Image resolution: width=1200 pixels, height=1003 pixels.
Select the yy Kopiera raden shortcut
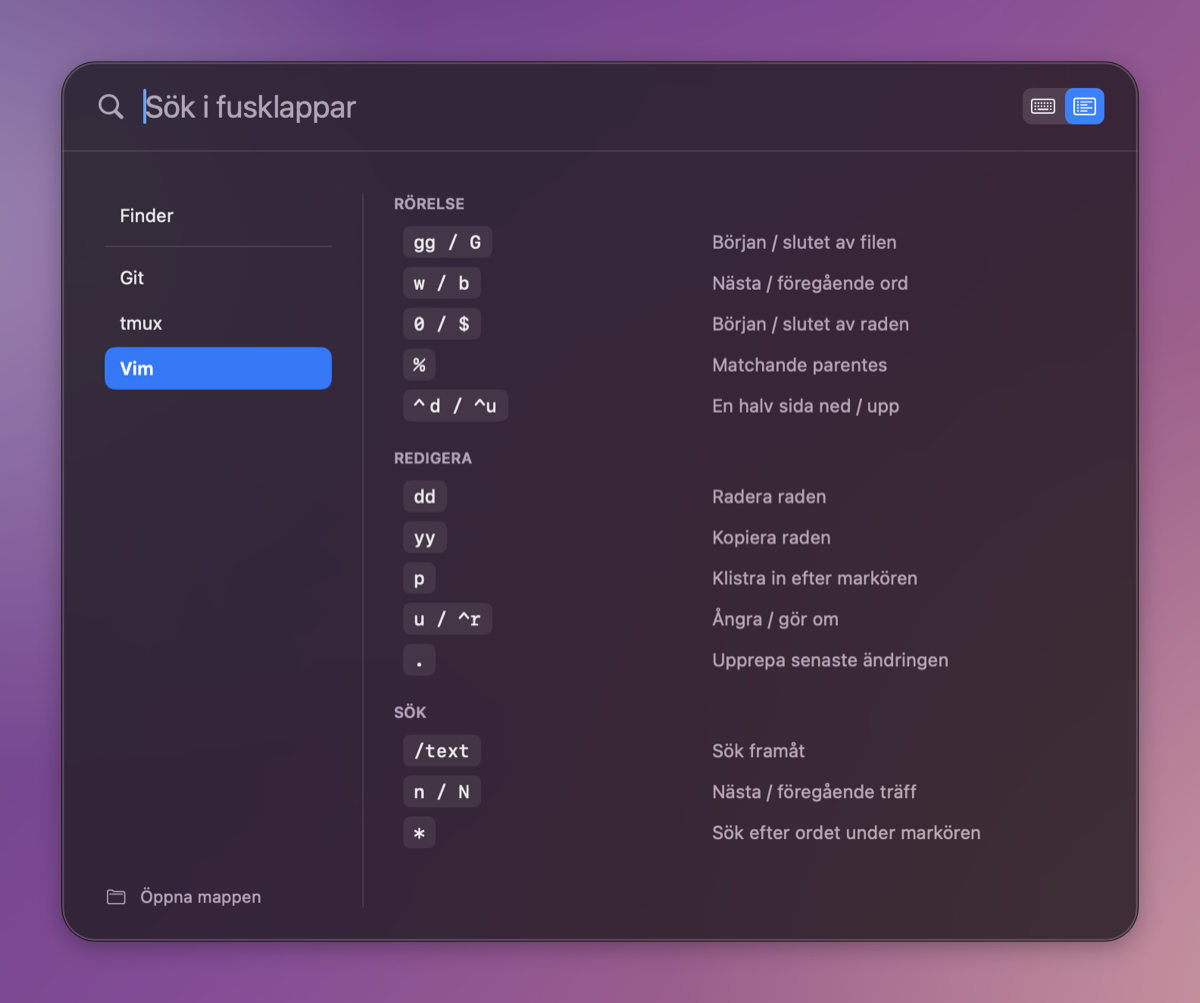(425, 537)
